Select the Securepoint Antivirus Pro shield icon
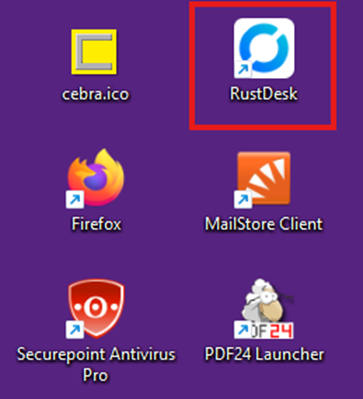Screen dimensions: 363x399 click(96, 308)
